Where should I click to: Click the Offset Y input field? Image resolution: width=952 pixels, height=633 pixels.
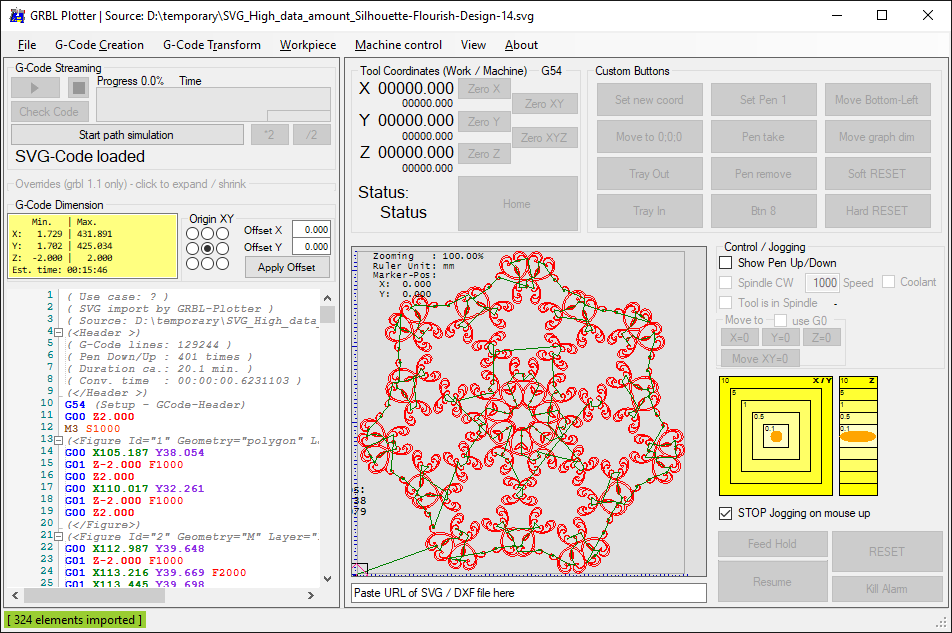311,246
